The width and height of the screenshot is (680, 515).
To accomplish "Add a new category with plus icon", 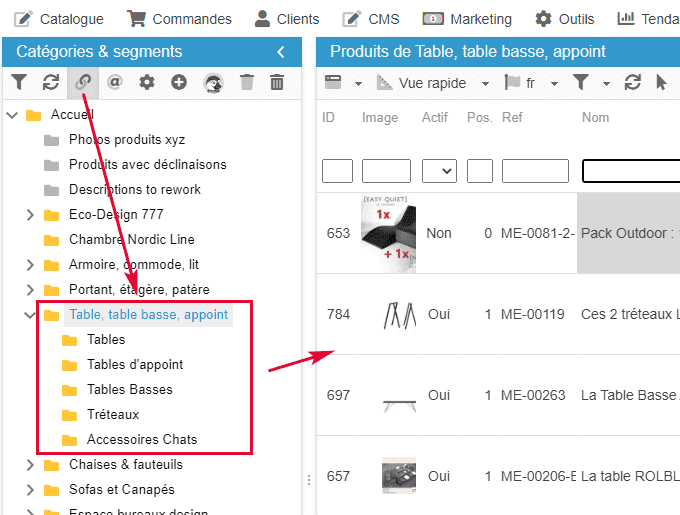I will pos(179,83).
